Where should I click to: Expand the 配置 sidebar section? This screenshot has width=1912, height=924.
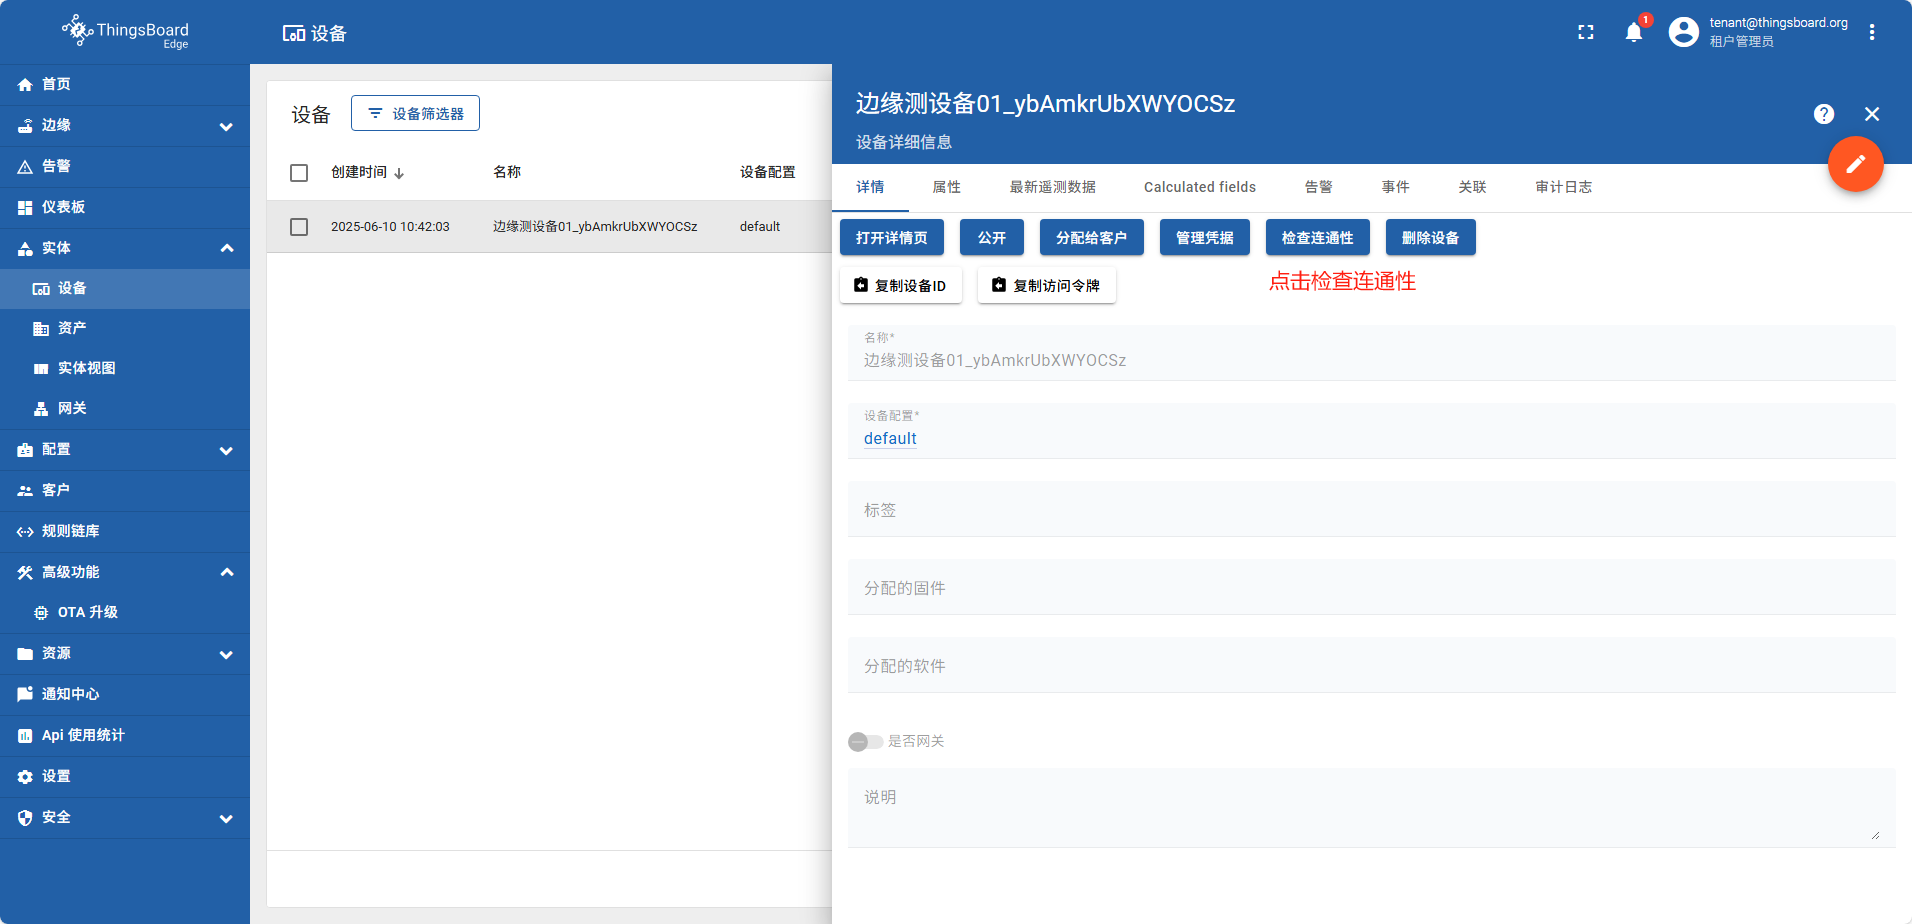coord(226,450)
